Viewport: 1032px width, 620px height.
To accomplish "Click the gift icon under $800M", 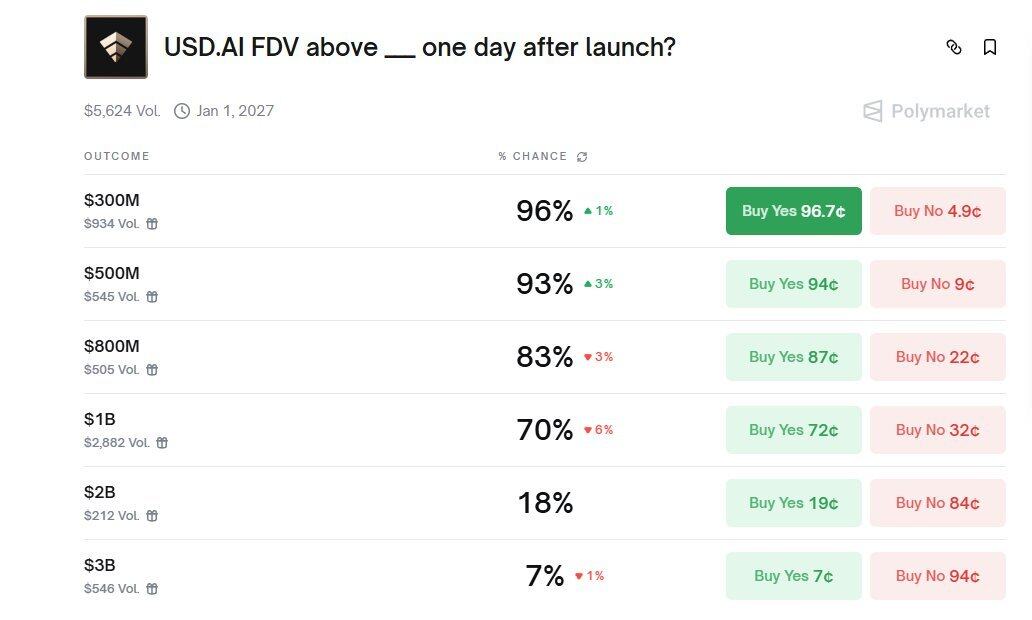I will tap(152, 370).
